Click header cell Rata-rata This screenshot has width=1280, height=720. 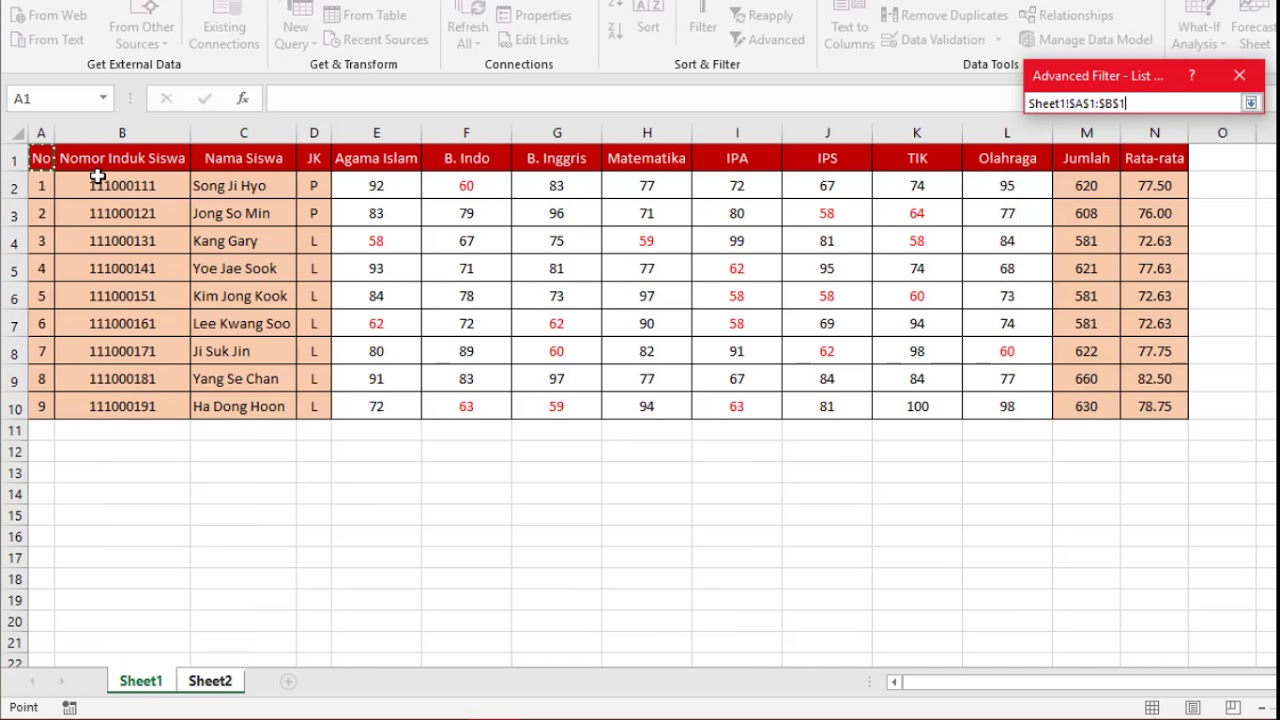pos(1154,158)
